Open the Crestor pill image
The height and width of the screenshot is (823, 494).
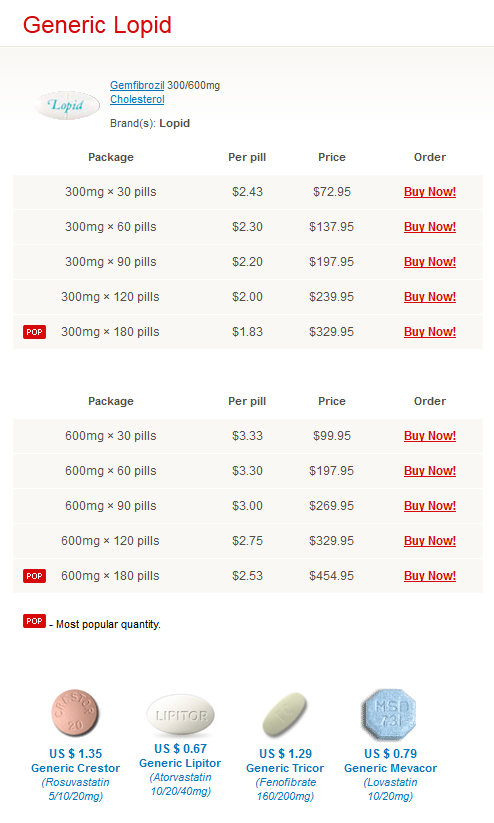click(75, 713)
